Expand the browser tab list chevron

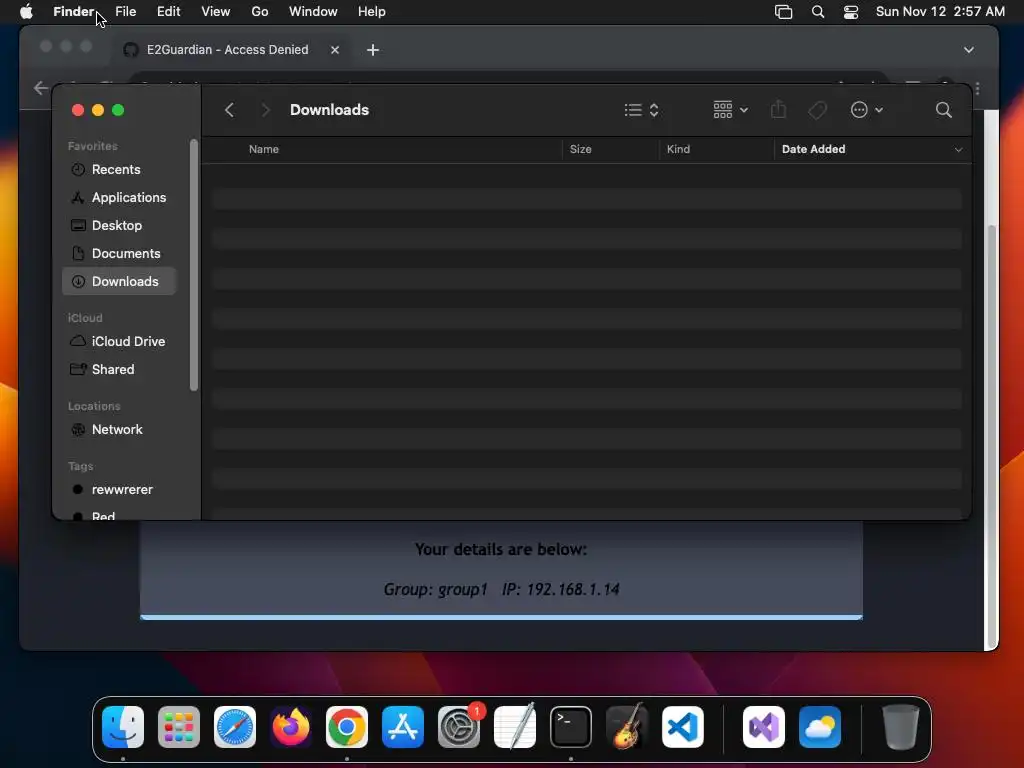[x=968, y=50]
